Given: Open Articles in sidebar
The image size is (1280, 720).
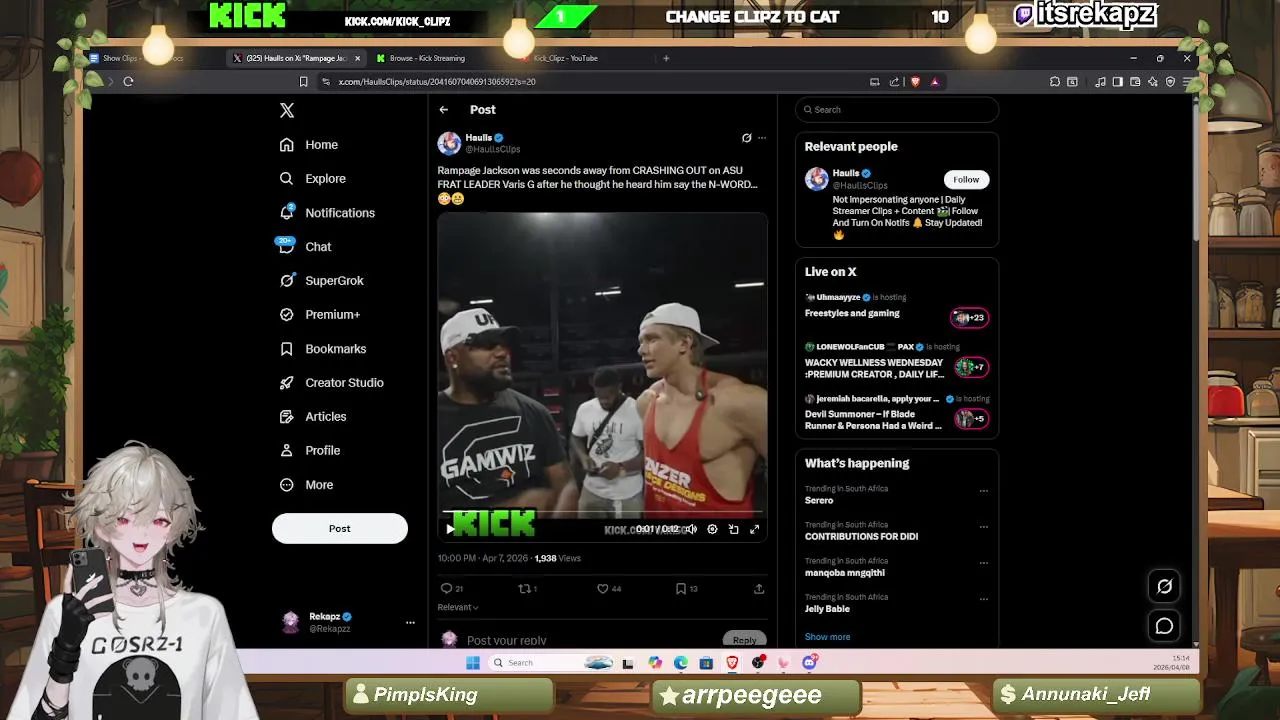Looking at the screenshot, I should [313, 417].
